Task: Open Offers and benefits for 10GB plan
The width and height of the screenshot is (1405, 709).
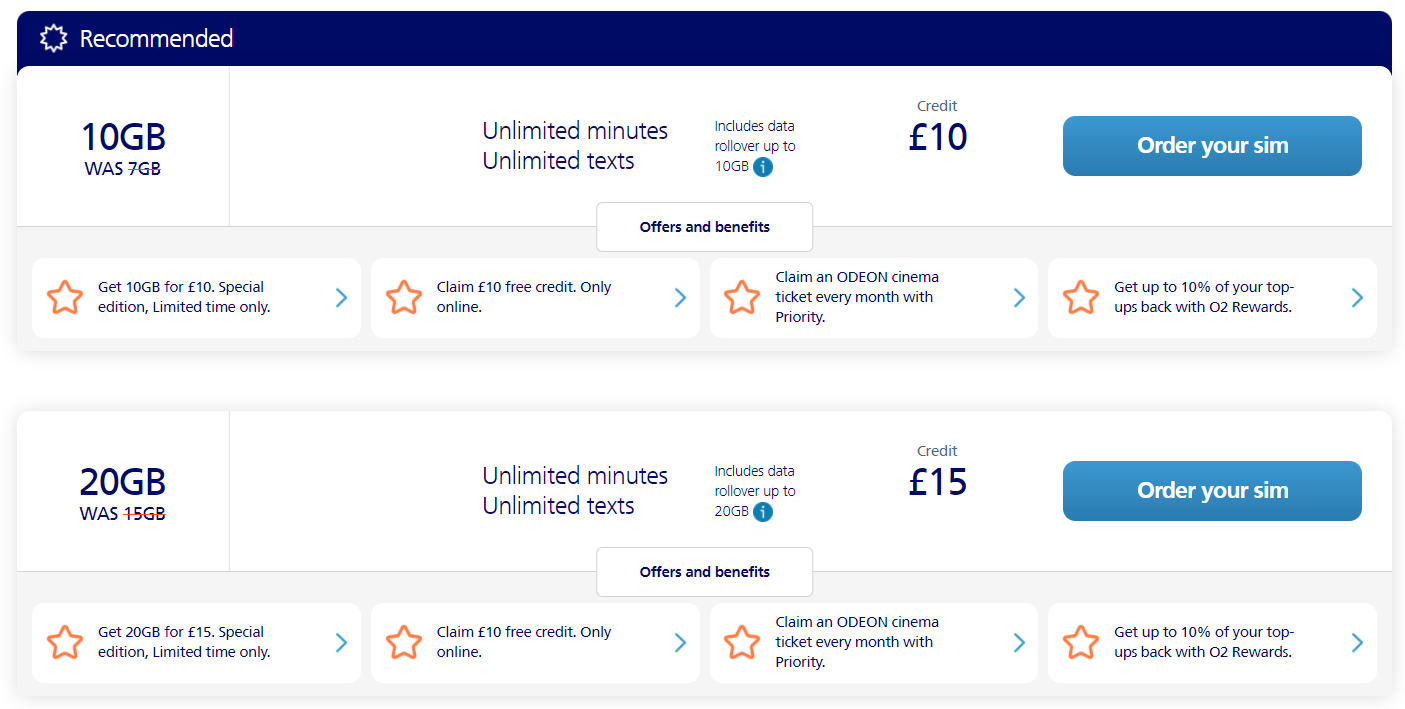Action: tap(704, 227)
